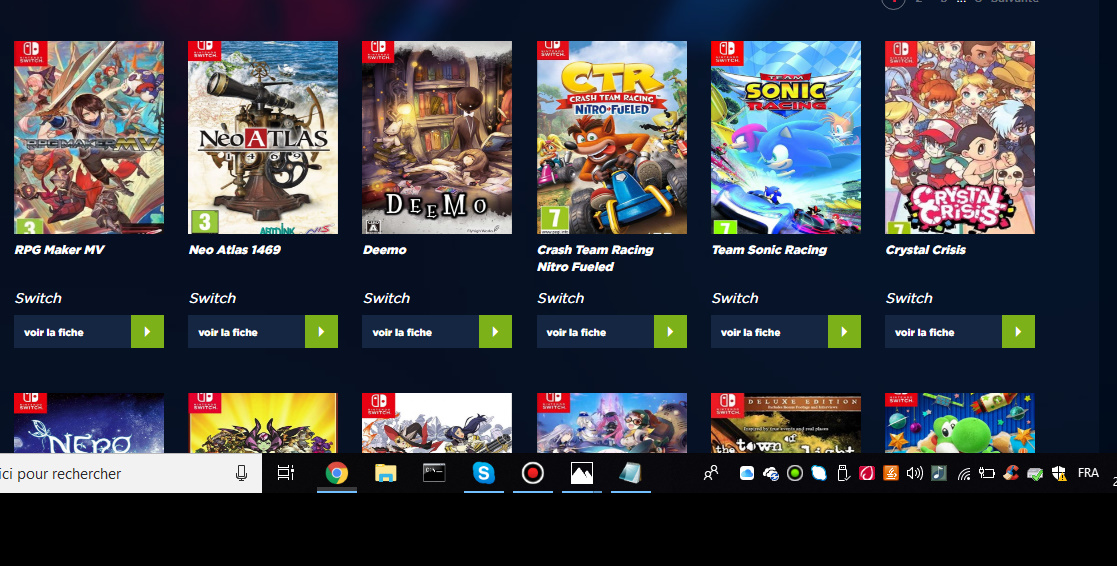Launch Skype from the taskbar

(484, 473)
